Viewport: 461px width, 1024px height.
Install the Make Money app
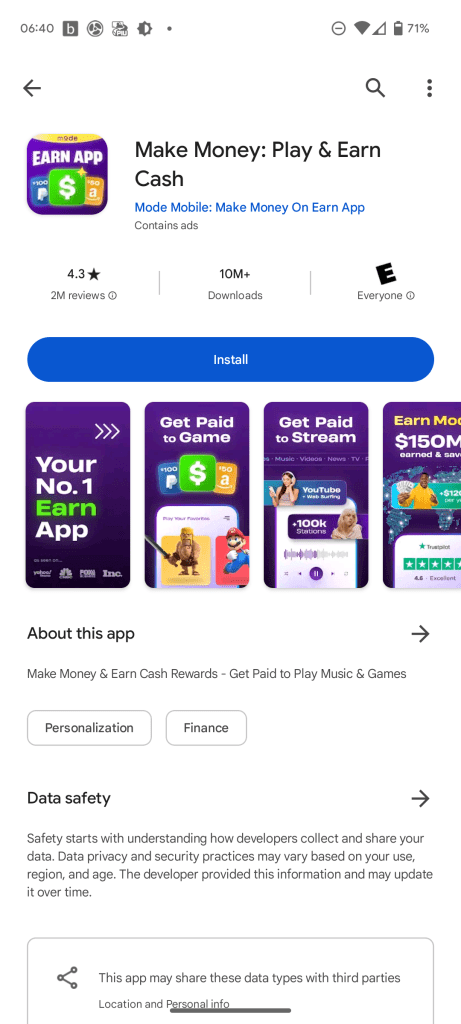pyautogui.click(x=230, y=359)
